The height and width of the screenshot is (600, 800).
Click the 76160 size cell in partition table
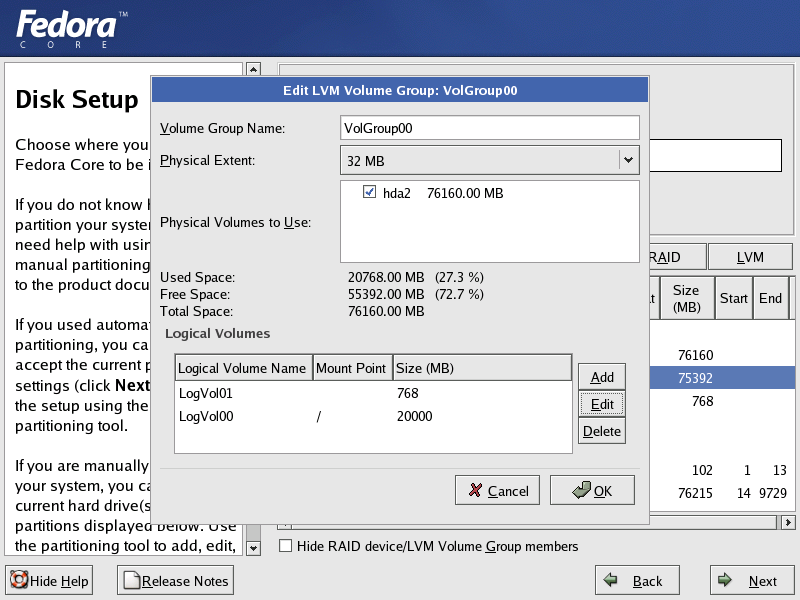click(695, 355)
